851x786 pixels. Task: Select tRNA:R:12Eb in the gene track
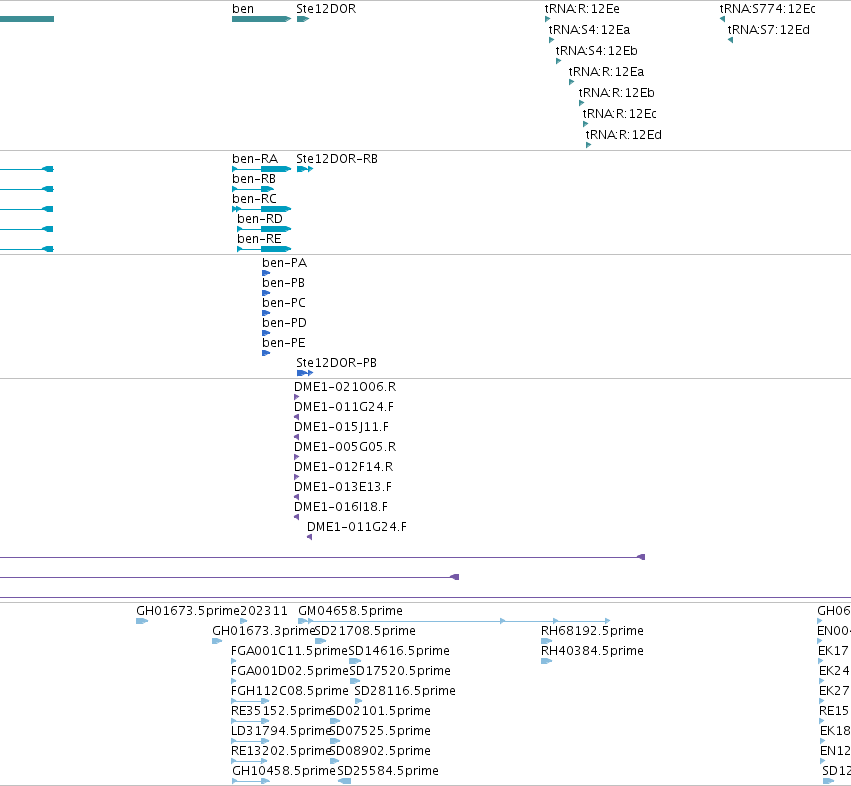pos(617,93)
